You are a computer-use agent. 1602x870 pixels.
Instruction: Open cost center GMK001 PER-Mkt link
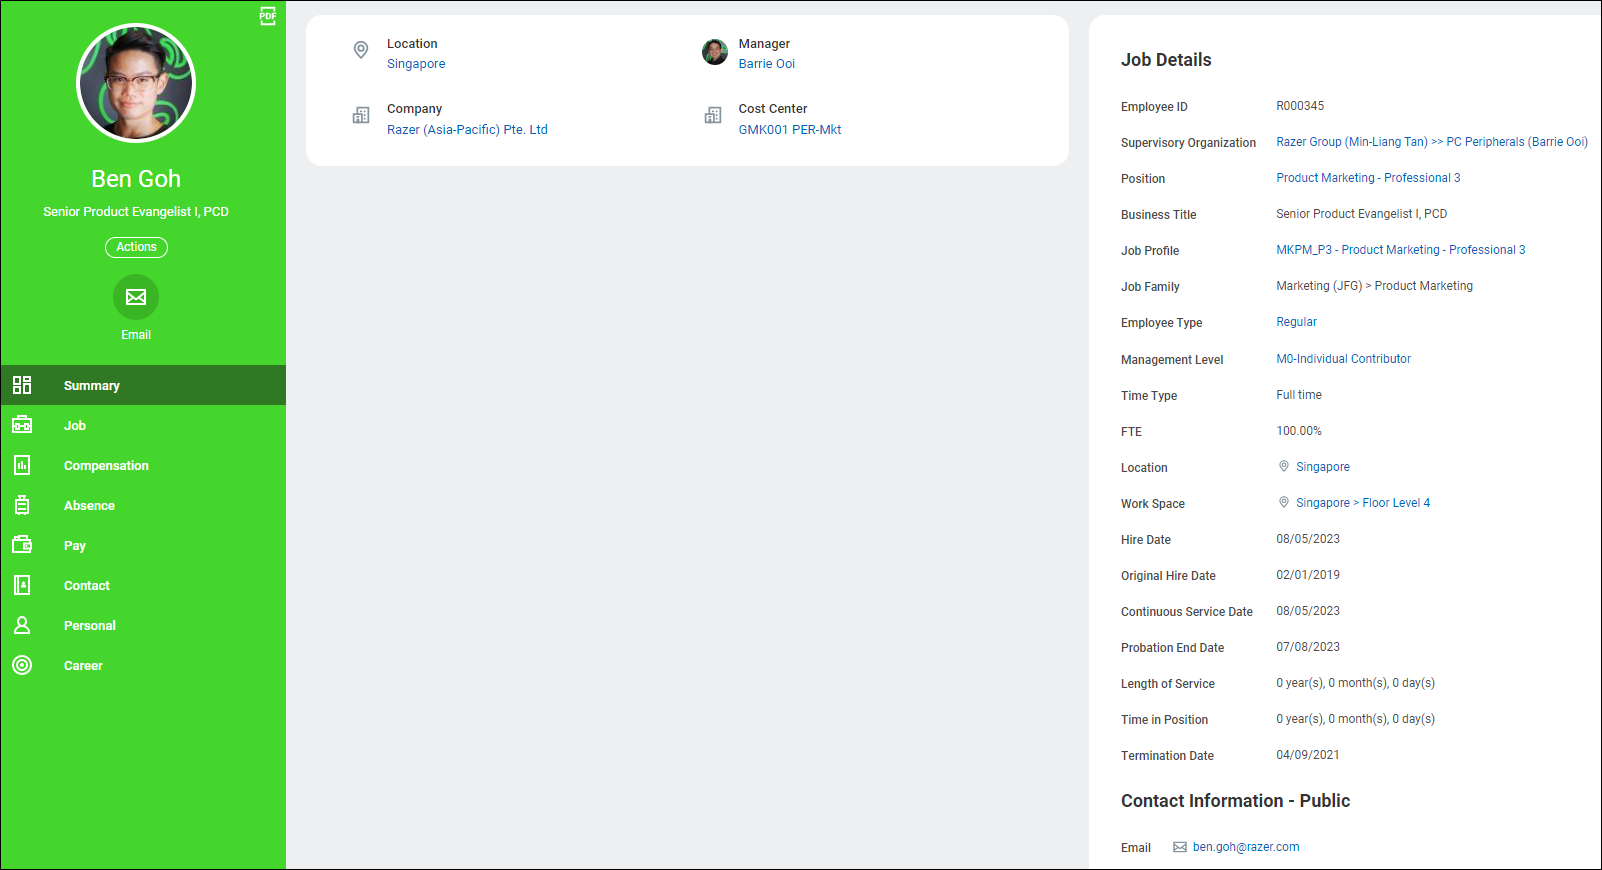pos(790,130)
